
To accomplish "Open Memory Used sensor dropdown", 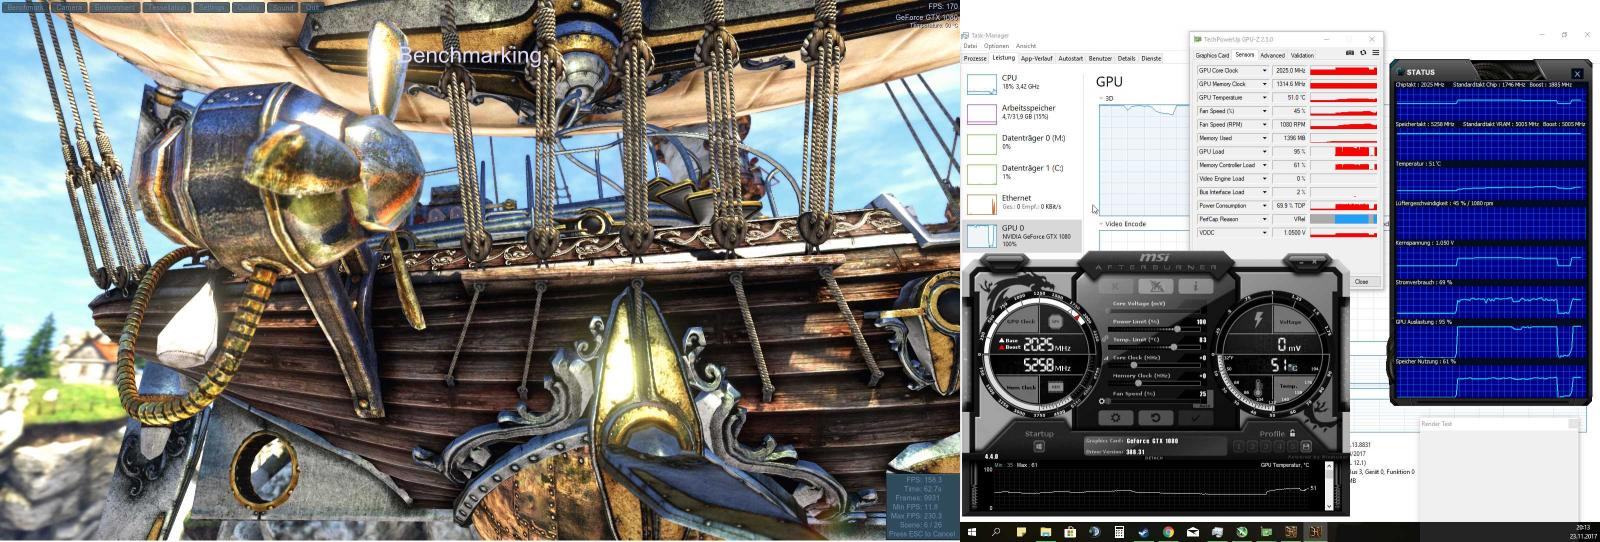I will pos(1264,138).
